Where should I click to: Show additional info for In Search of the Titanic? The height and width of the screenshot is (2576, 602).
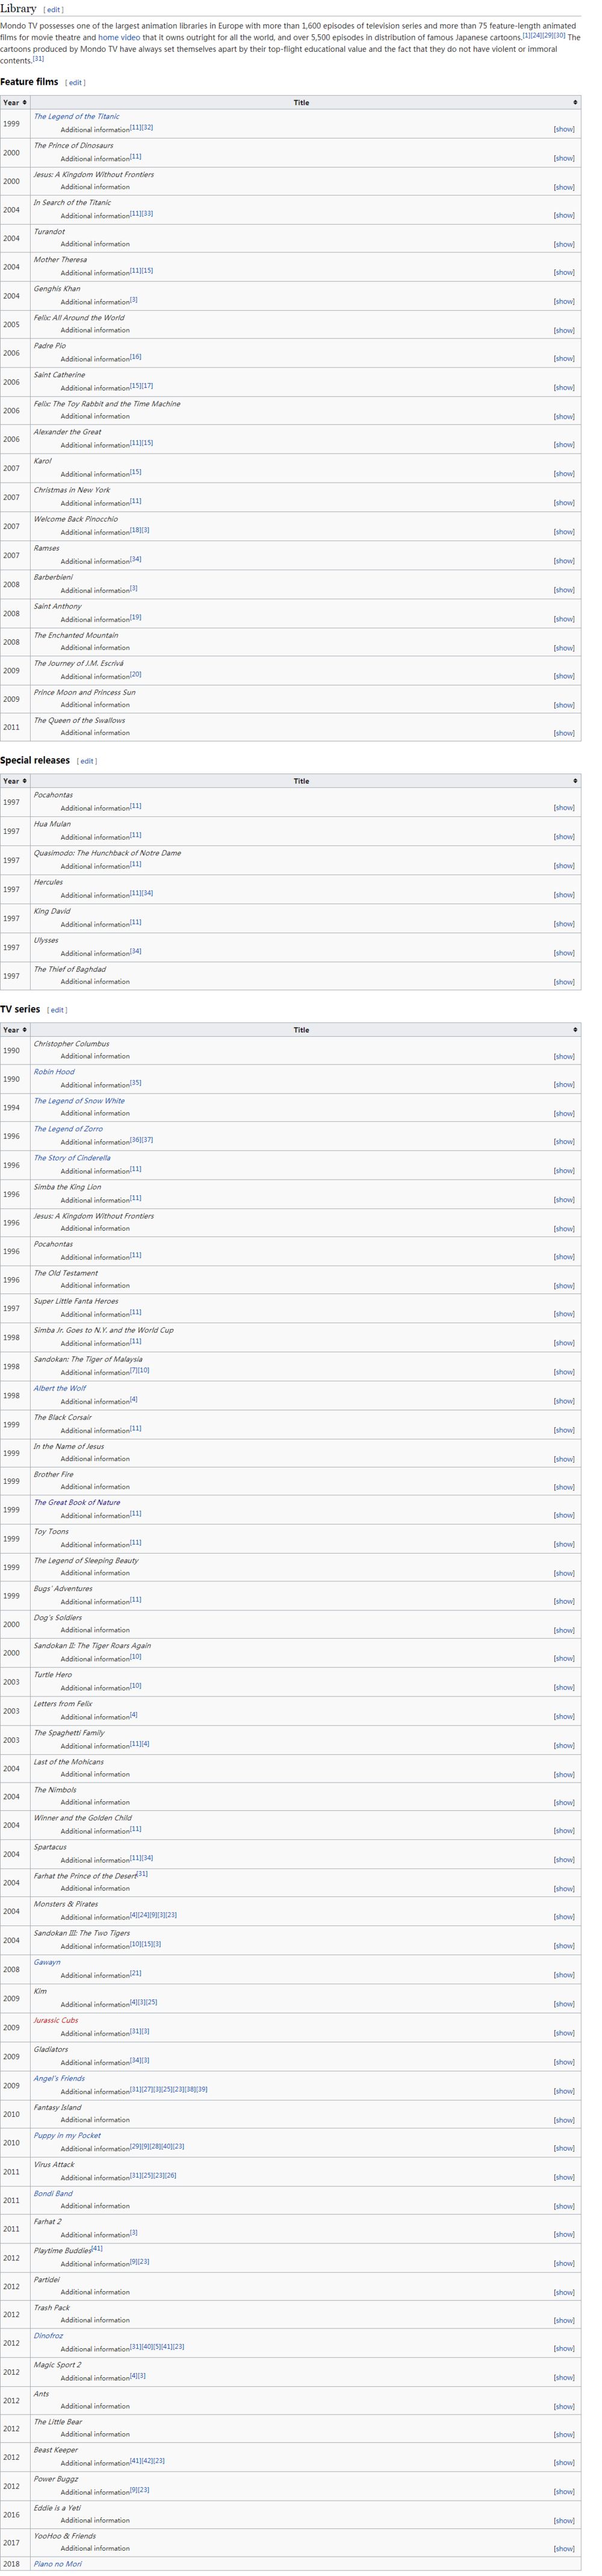coord(564,215)
